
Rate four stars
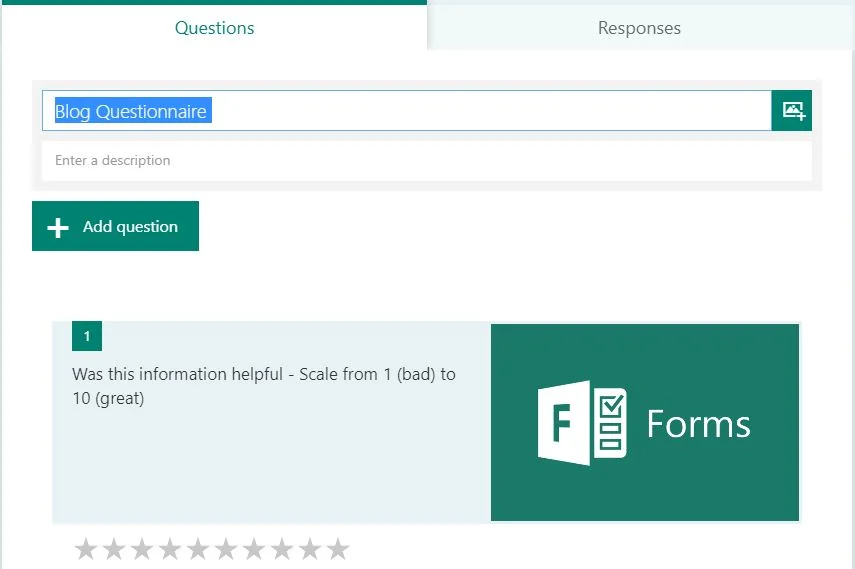point(170,549)
